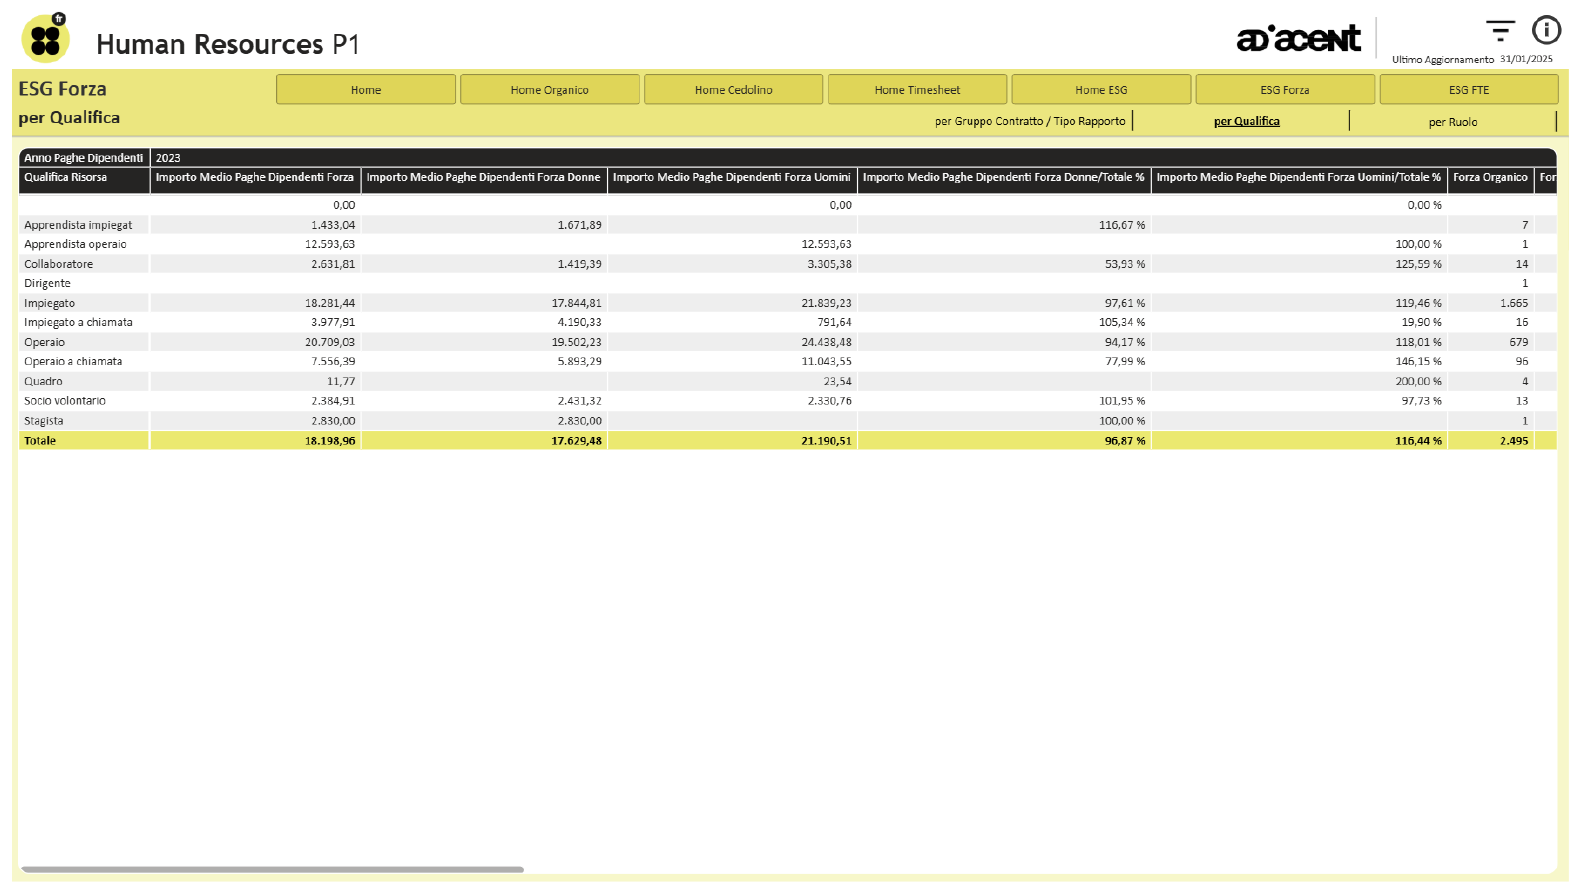The height and width of the screenshot is (890, 1583).
Task: Click the yellow four-dot app logo
Action: tap(45, 39)
